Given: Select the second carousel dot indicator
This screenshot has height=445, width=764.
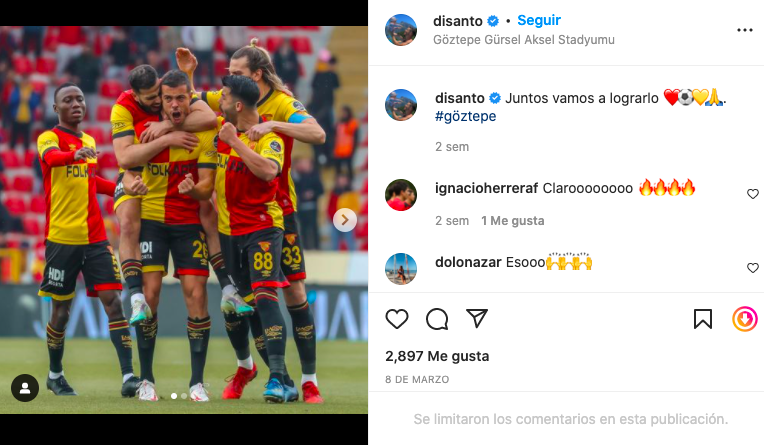Looking at the screenshot, I should [x=184, y=396].
